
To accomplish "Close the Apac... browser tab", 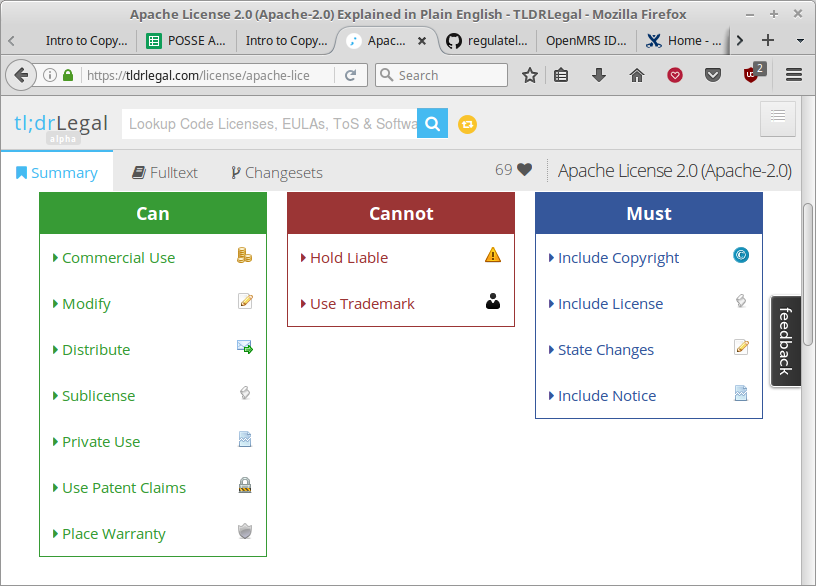I will 422,41.
